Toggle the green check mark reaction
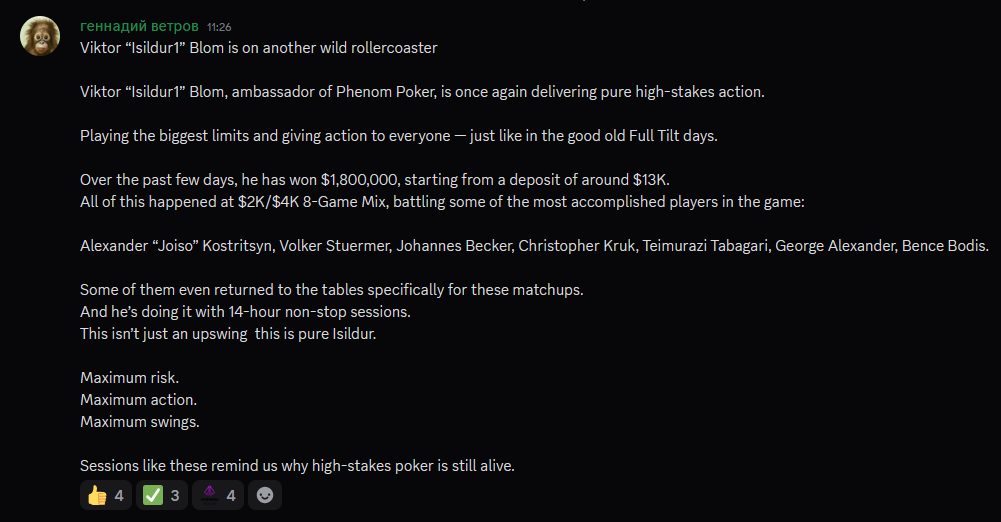Image resolution: width=1001 pixels, height=522 pixels. point(161,495)
